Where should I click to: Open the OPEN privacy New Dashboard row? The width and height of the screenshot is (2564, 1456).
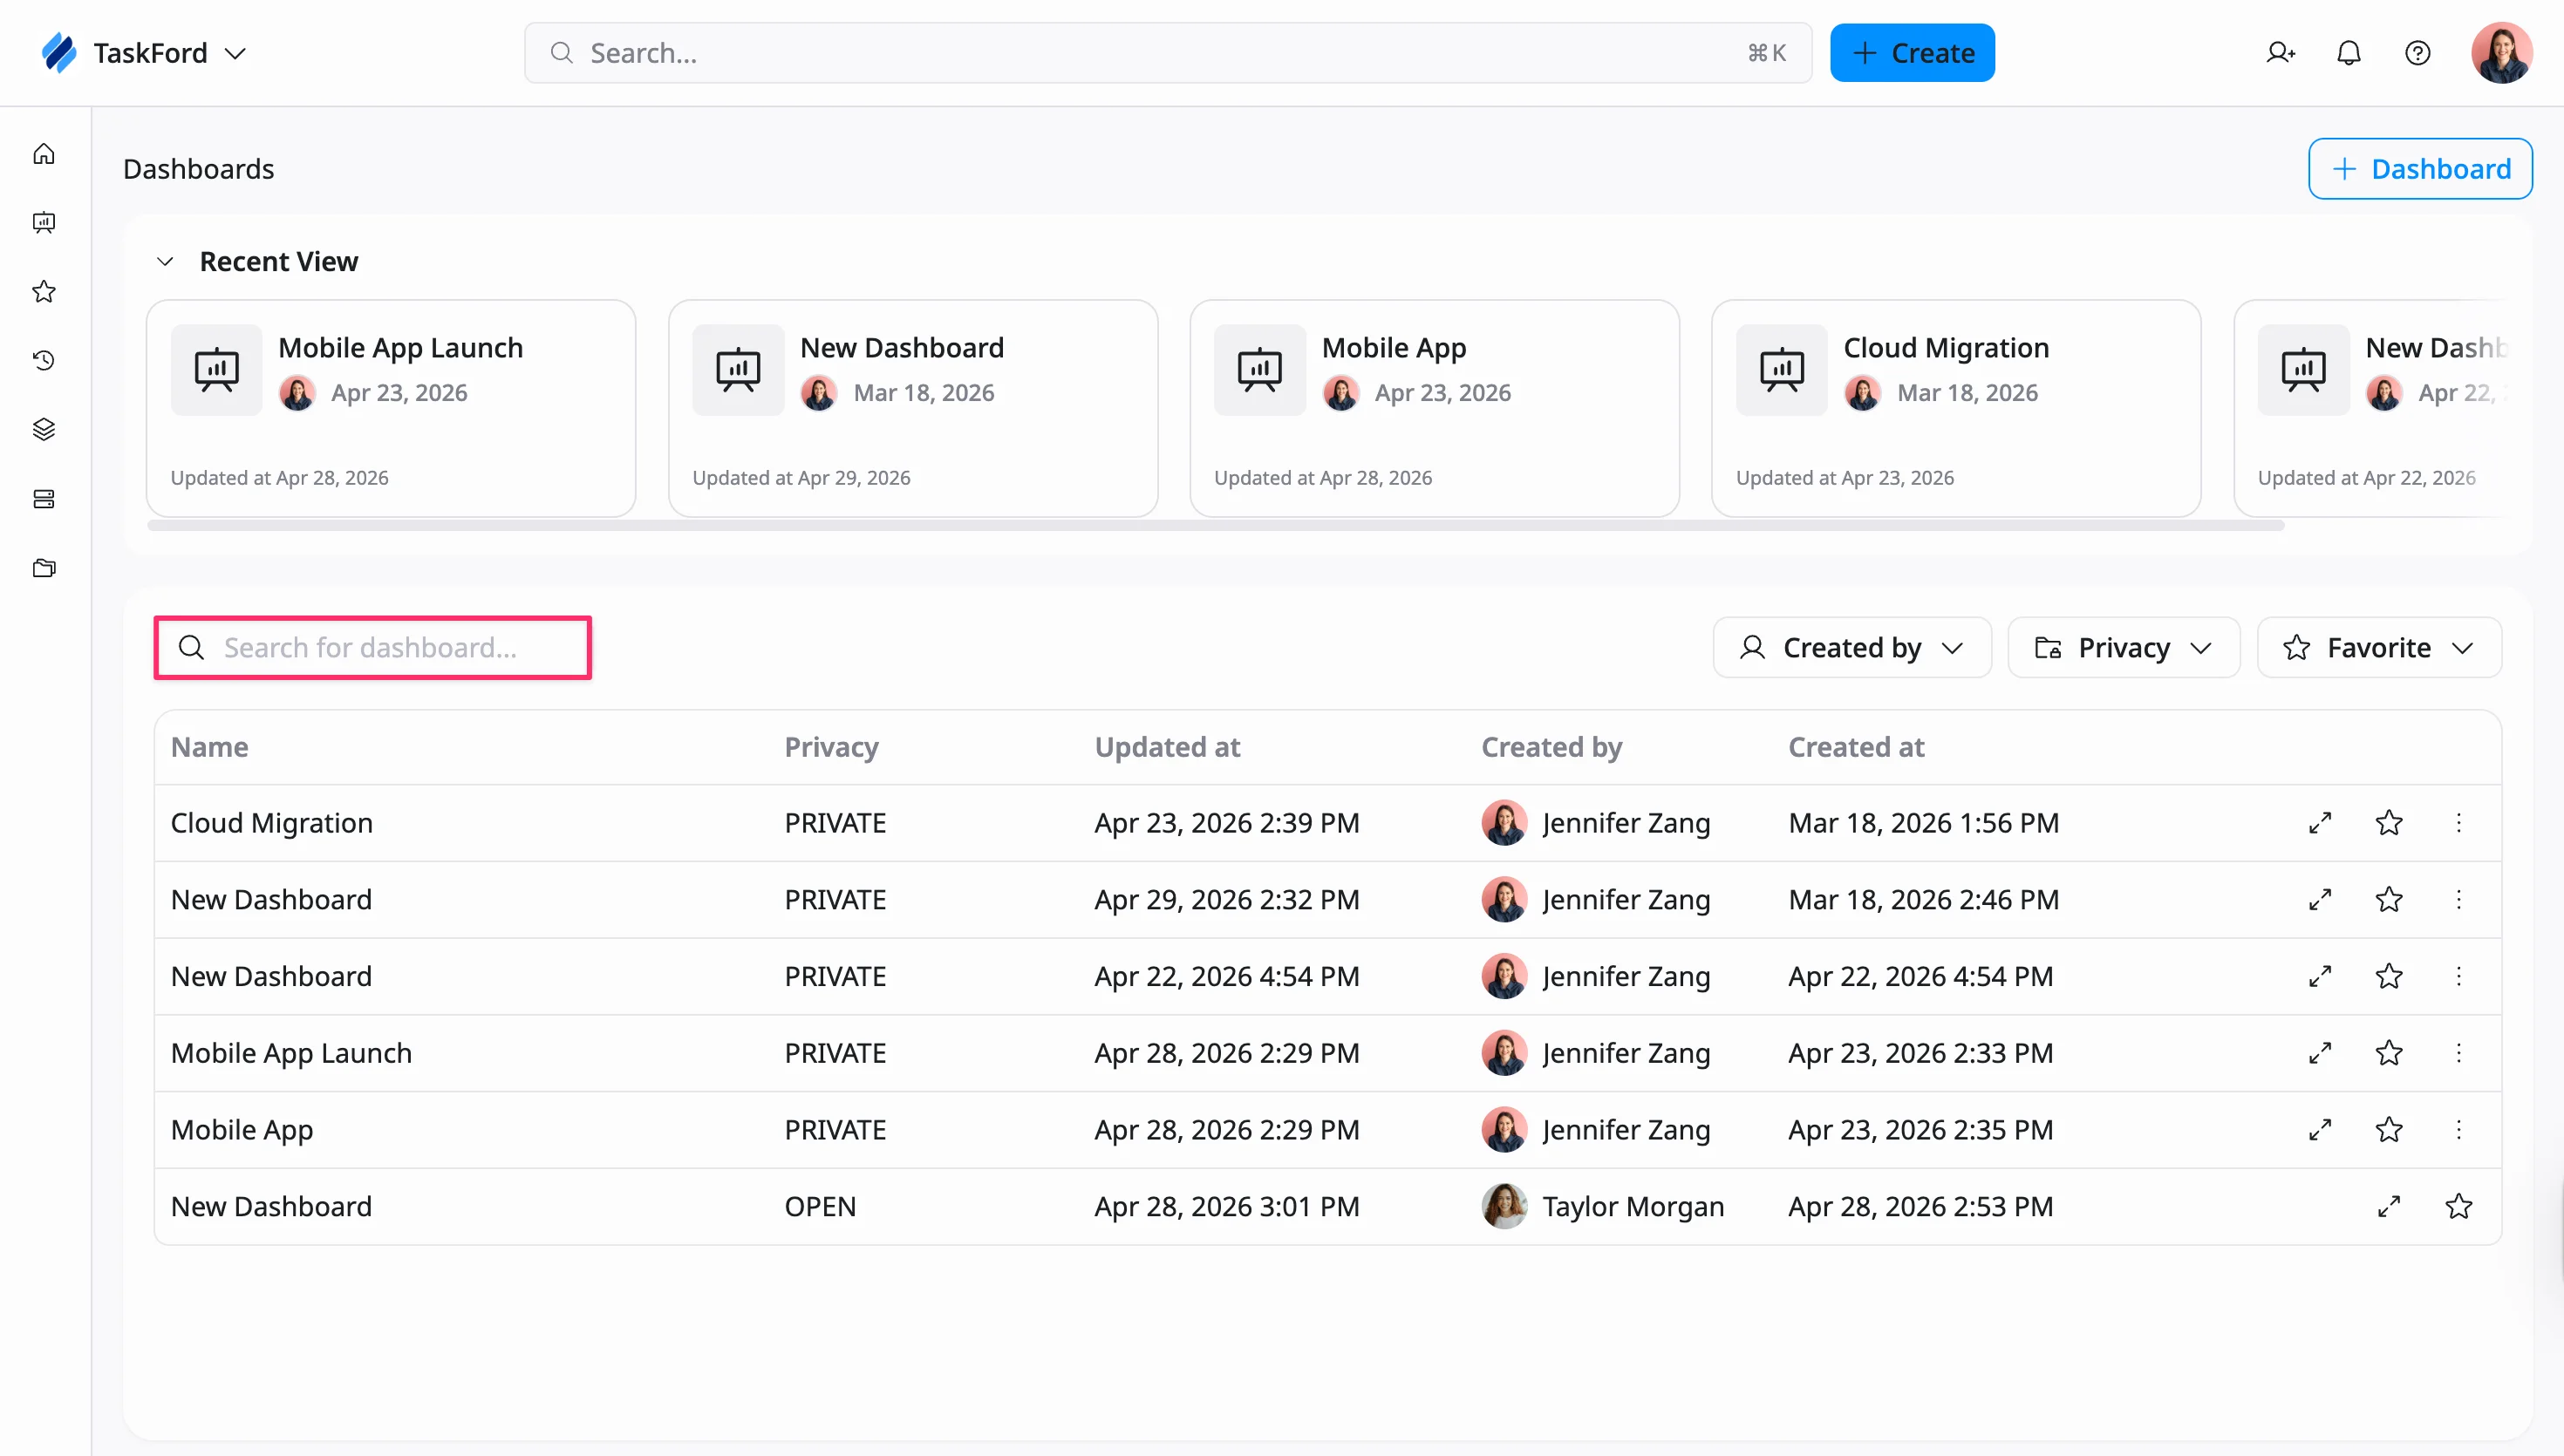[x=1327, y=1207]
